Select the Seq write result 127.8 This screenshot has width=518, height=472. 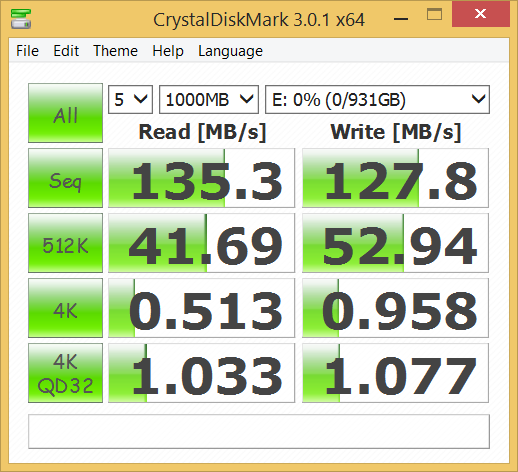tap(395, 178)
